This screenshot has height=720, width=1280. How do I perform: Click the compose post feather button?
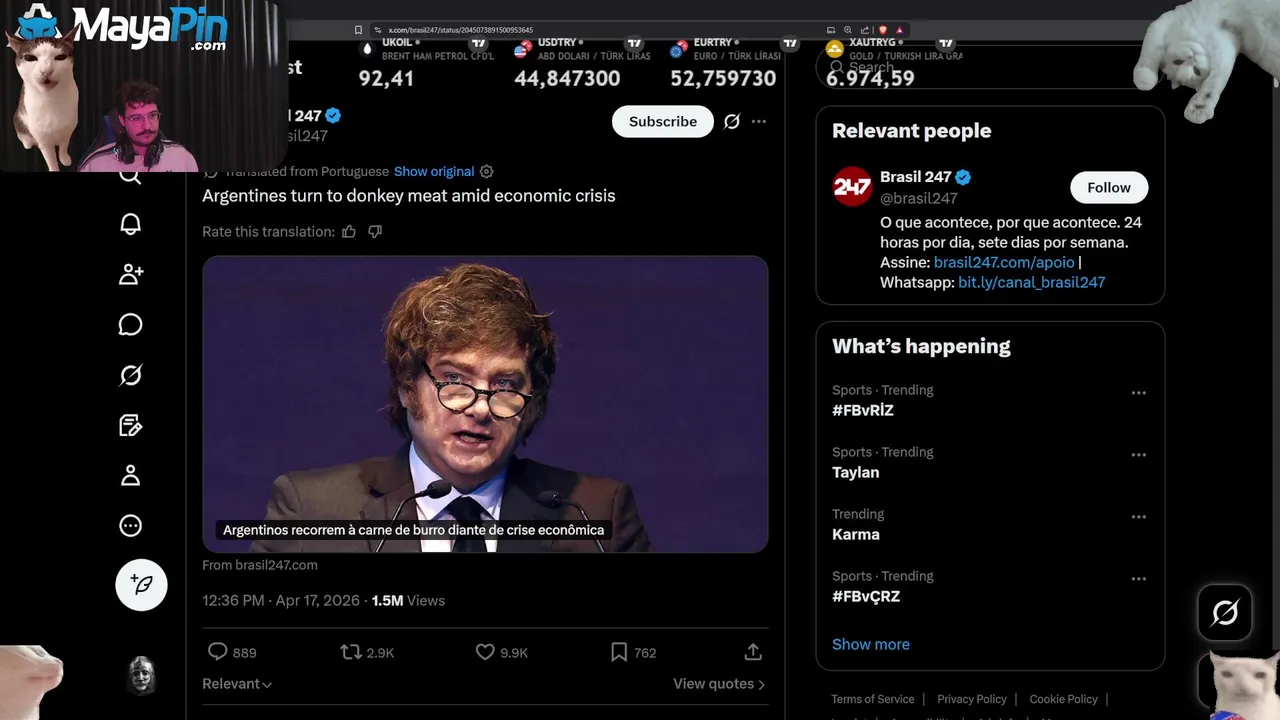pyautogui.click(x=141, y=585)
